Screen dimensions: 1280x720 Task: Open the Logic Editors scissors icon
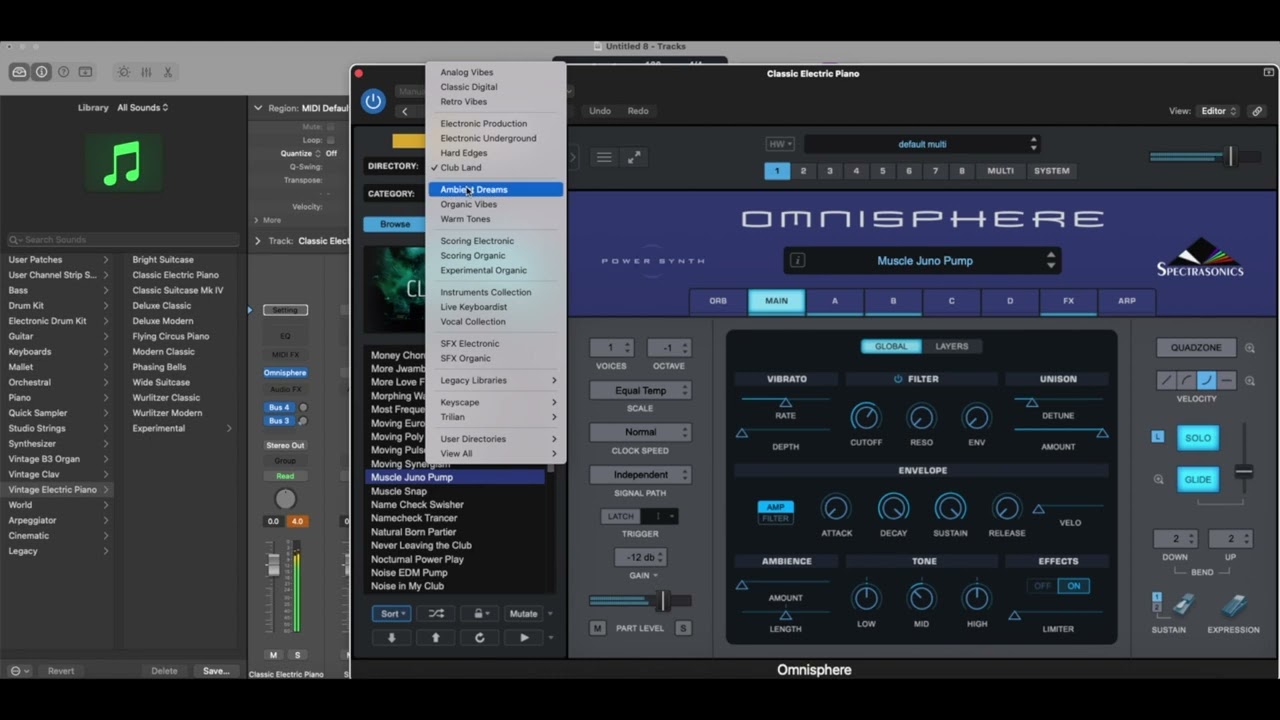click(168, 72)
